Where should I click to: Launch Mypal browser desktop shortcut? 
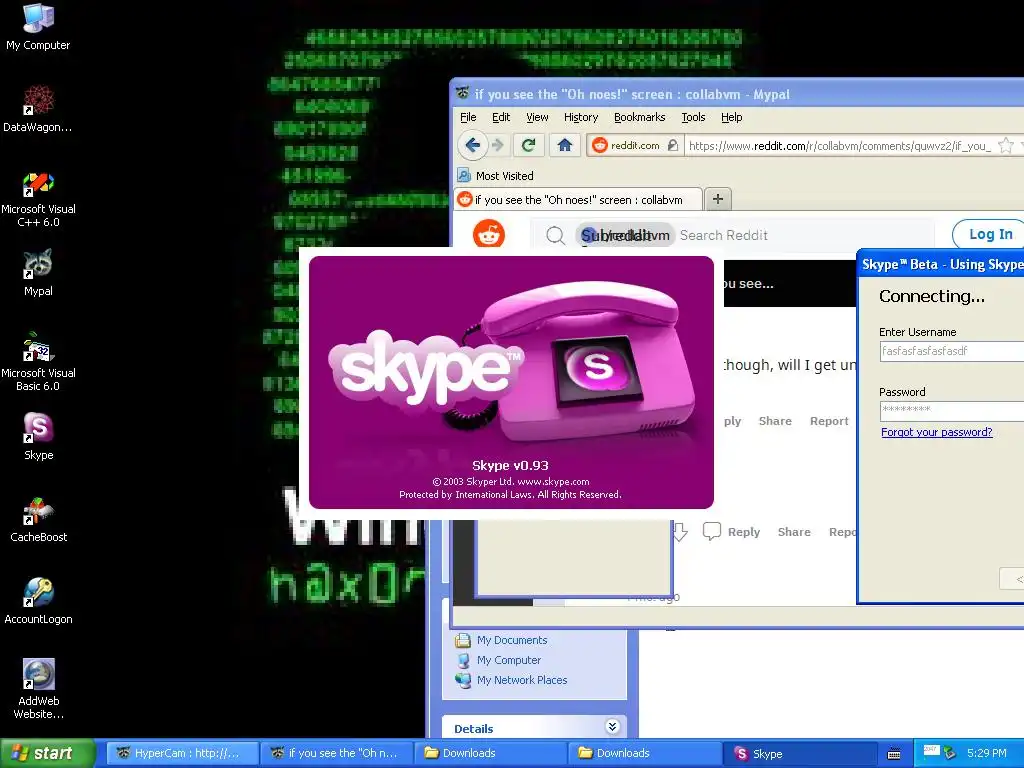pos(38,273)
